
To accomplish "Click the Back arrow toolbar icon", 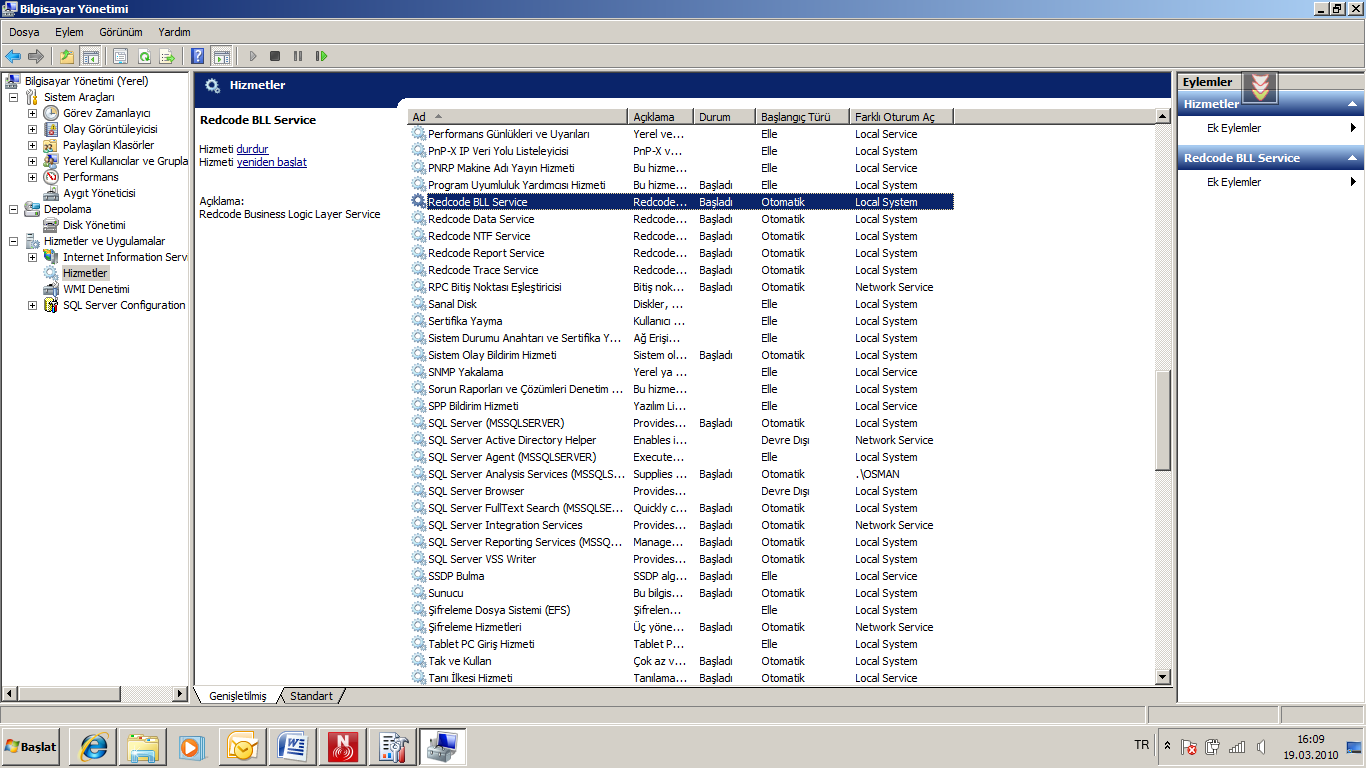I will [x=13, y=56].
